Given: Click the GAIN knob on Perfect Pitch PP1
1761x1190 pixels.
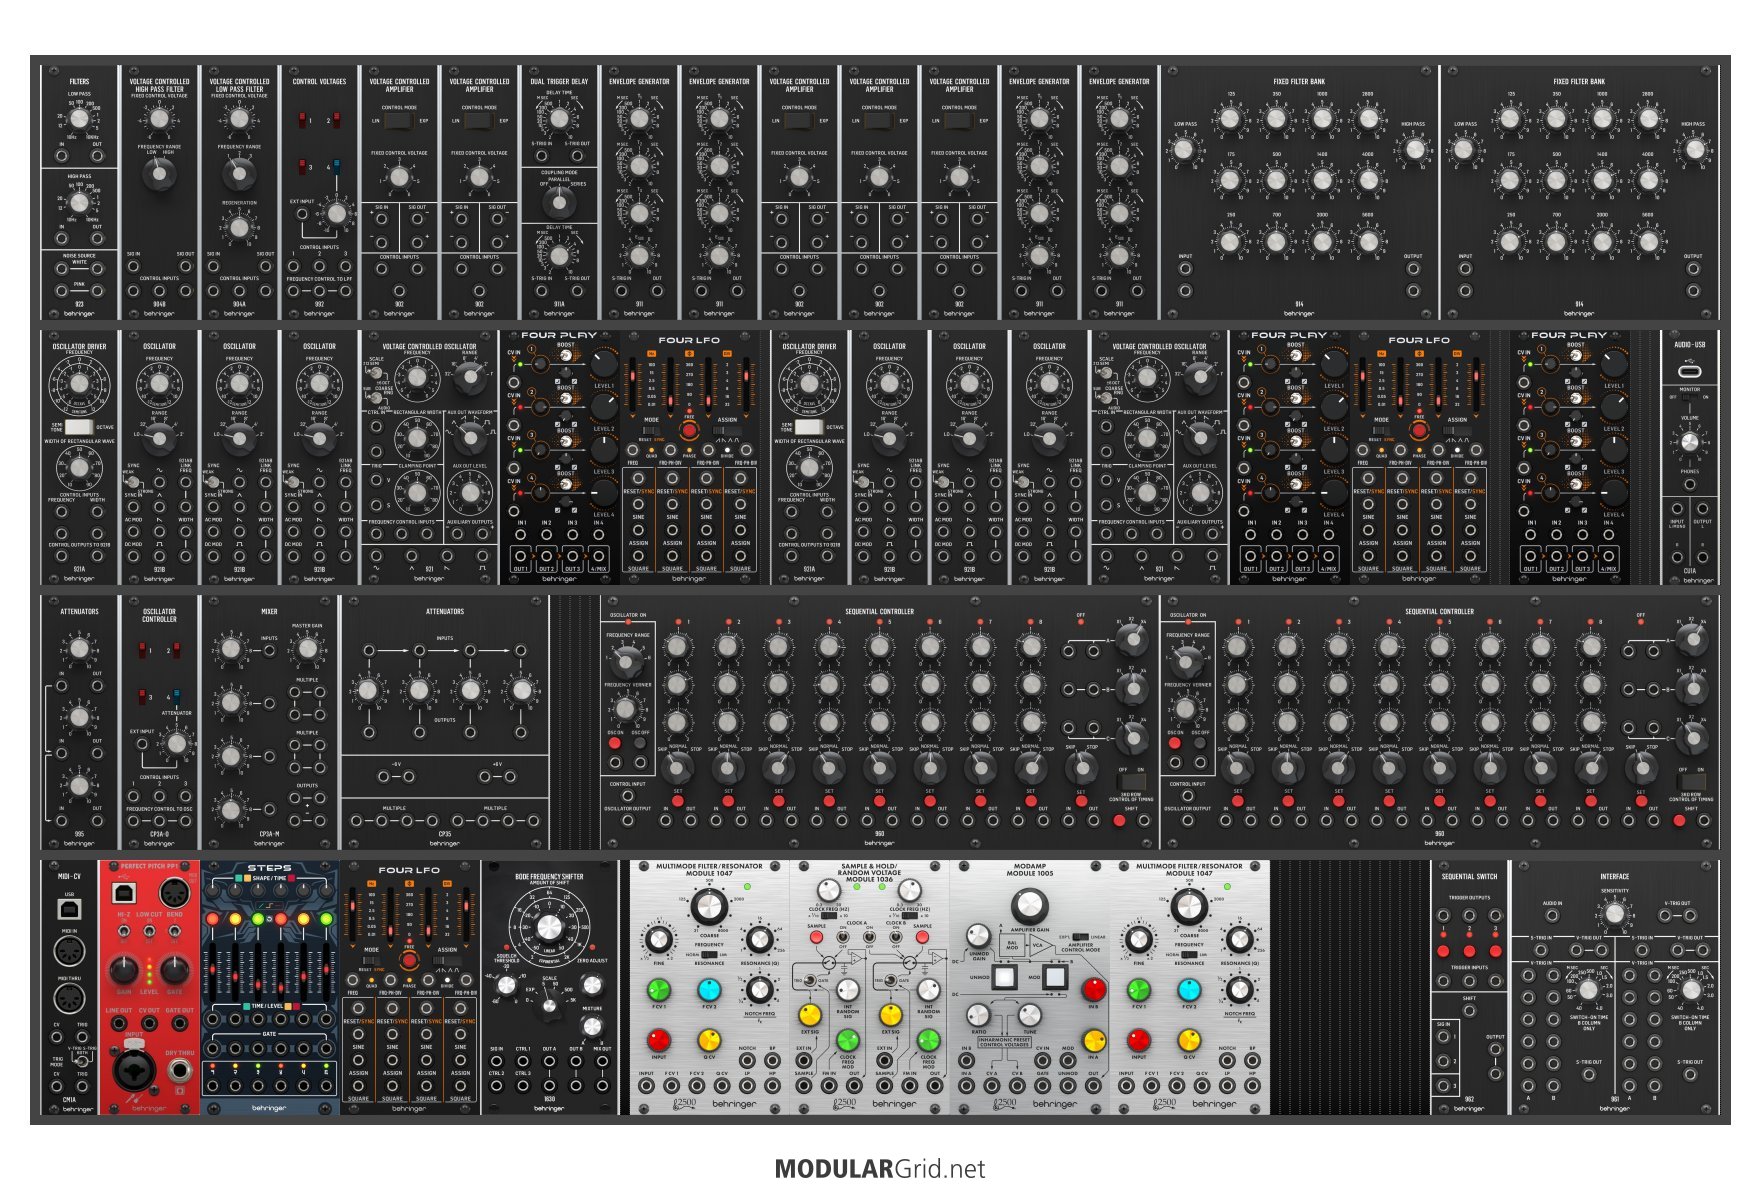Looking at the screenshot, I should tap(124, 970).
